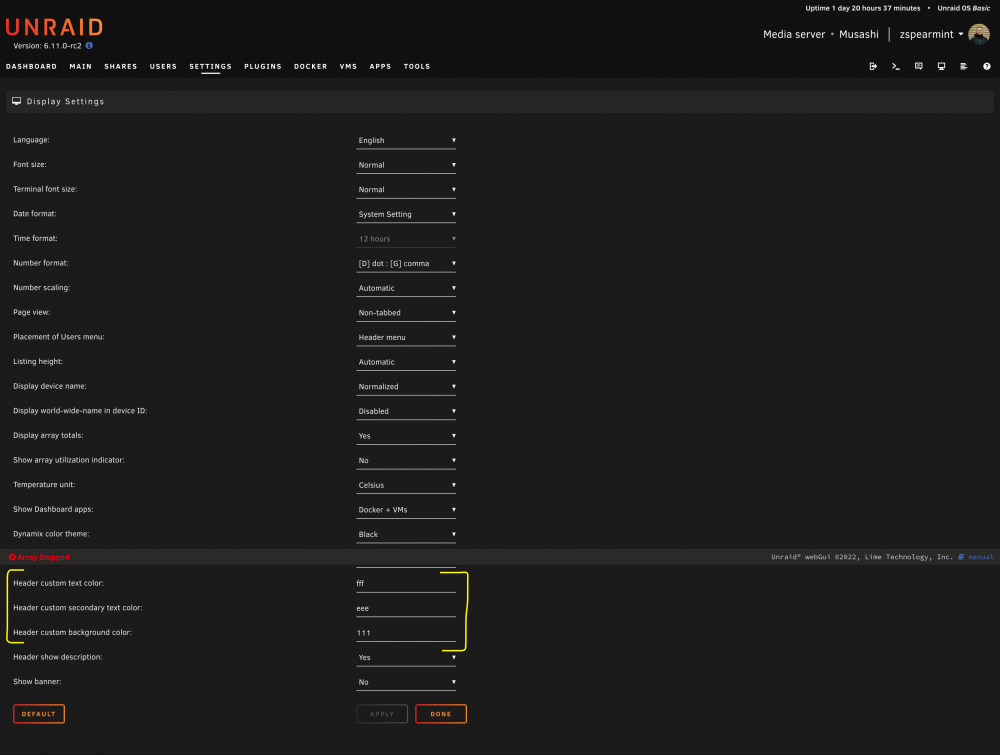Click the logout icon in header
The image size is (1000, 755).
pyautogui.click(x=873, y=66)
